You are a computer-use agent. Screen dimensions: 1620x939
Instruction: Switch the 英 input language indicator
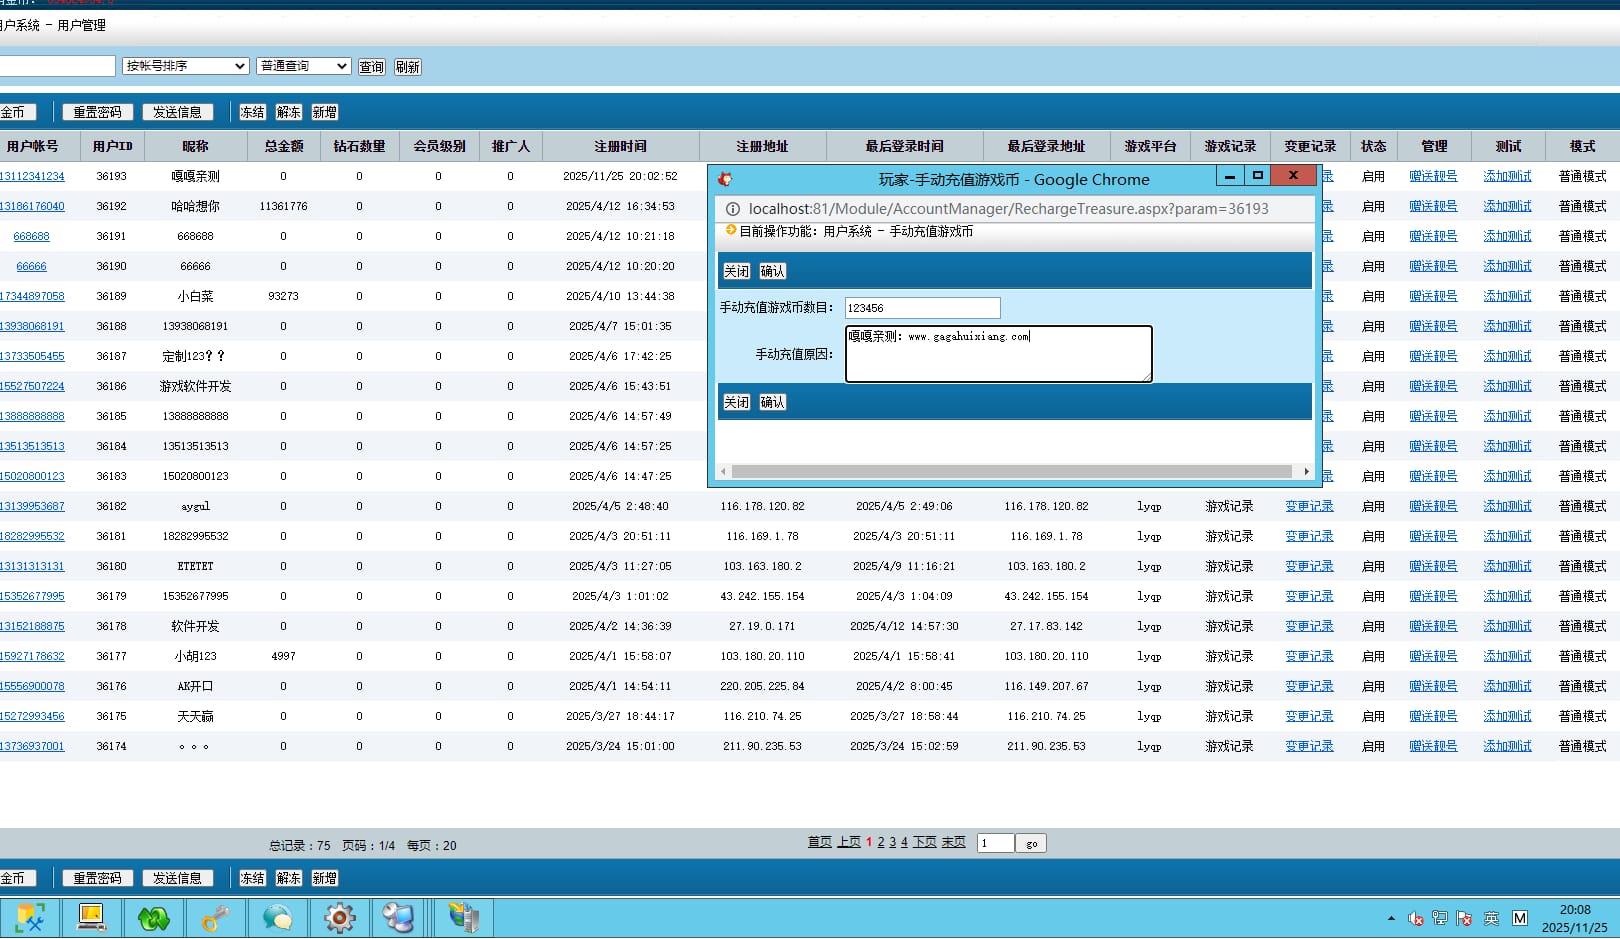click(x=1491, y=918)
